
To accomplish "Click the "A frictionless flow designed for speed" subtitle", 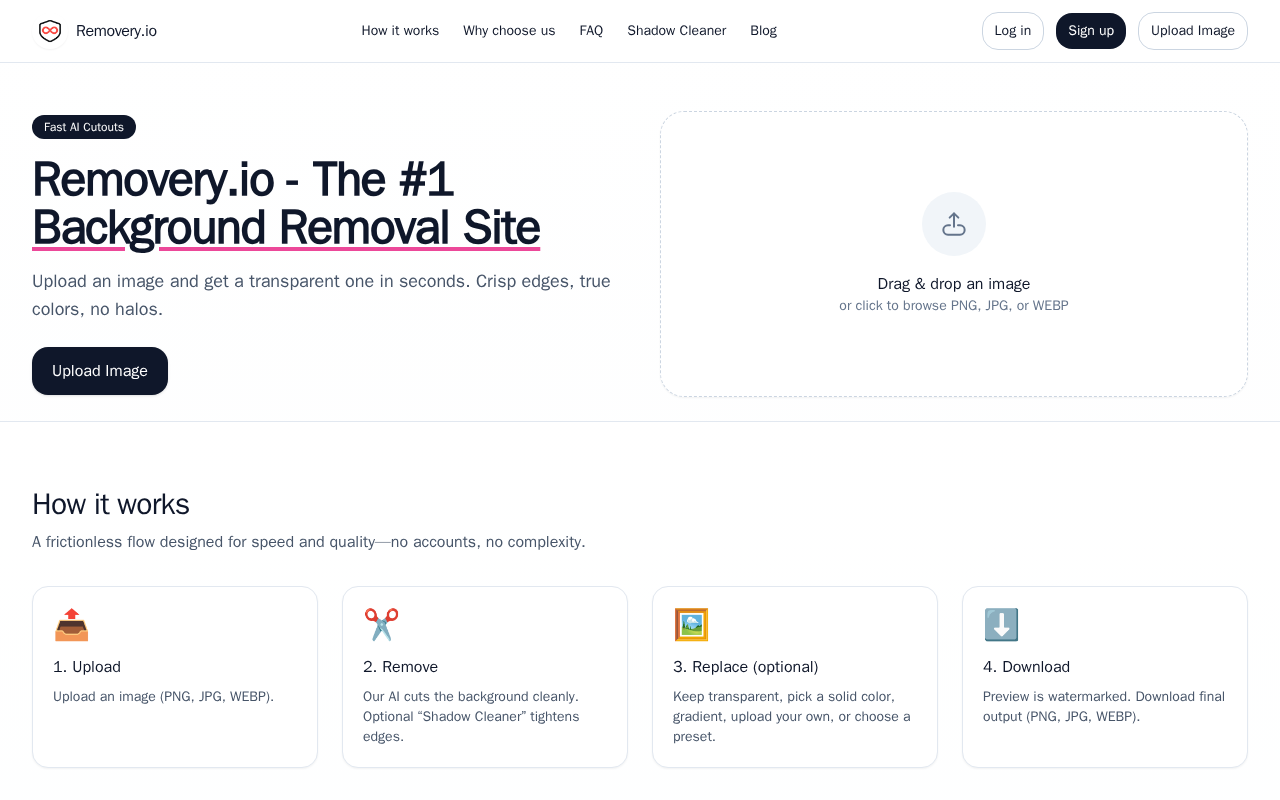I will point(309,542).
